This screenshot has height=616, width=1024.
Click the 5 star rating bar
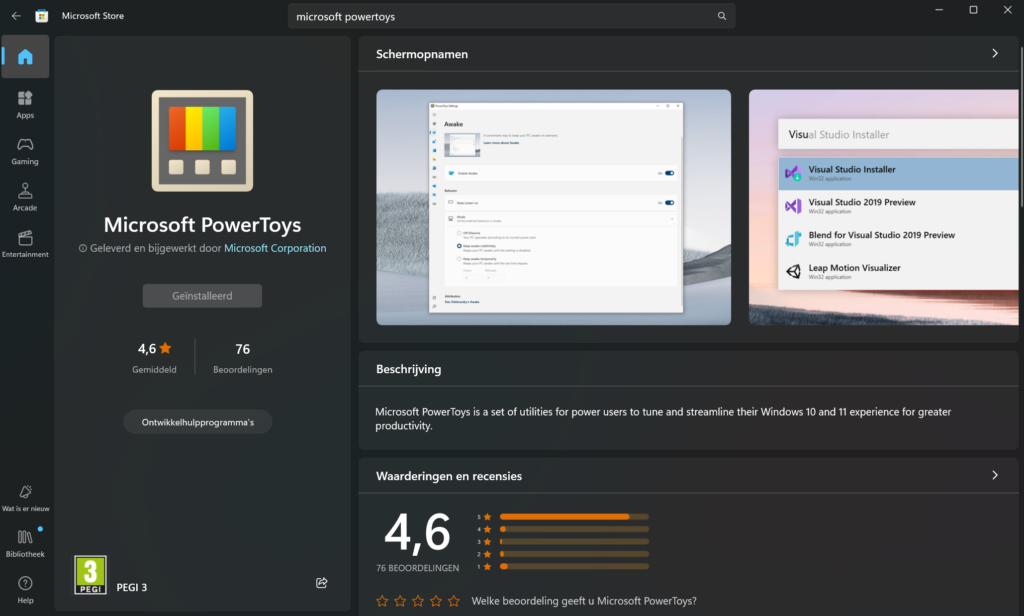575,517
